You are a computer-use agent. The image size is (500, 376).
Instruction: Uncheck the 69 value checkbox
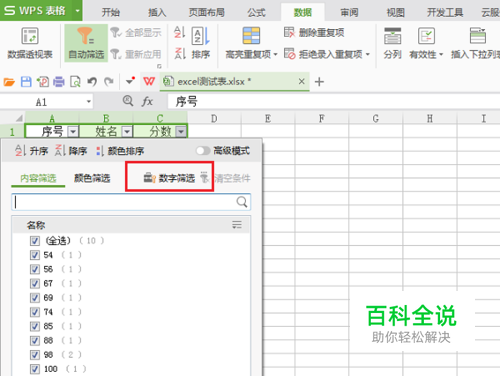(35, 298)
